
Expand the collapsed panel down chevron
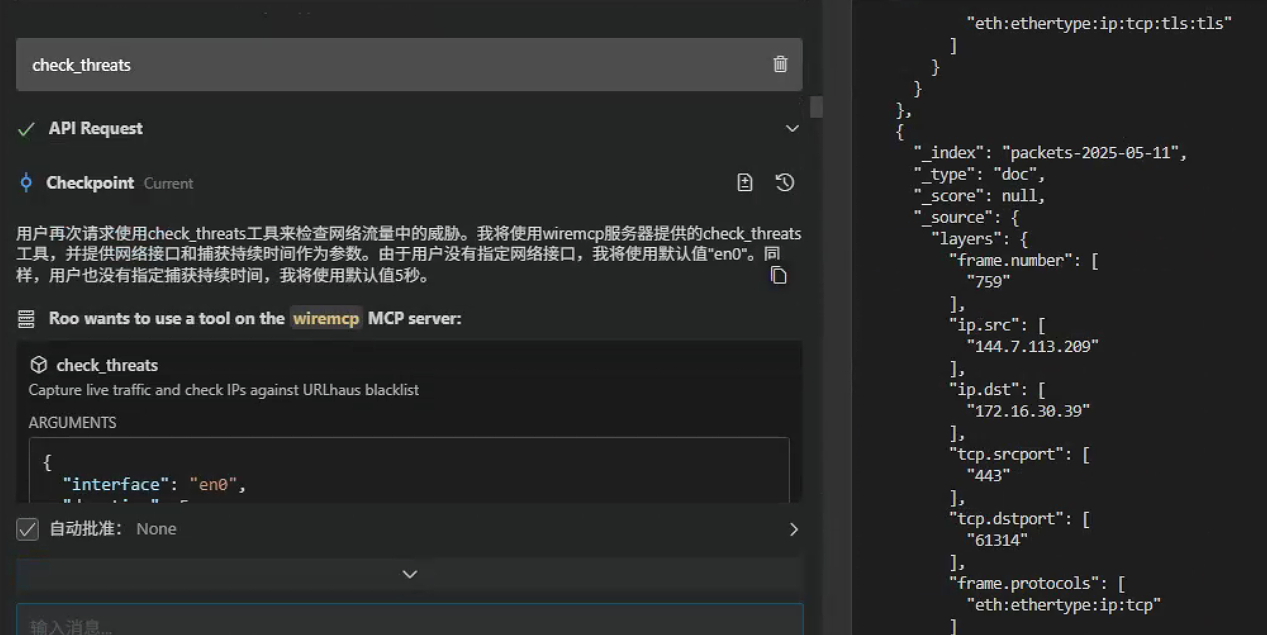coord(409,574)
